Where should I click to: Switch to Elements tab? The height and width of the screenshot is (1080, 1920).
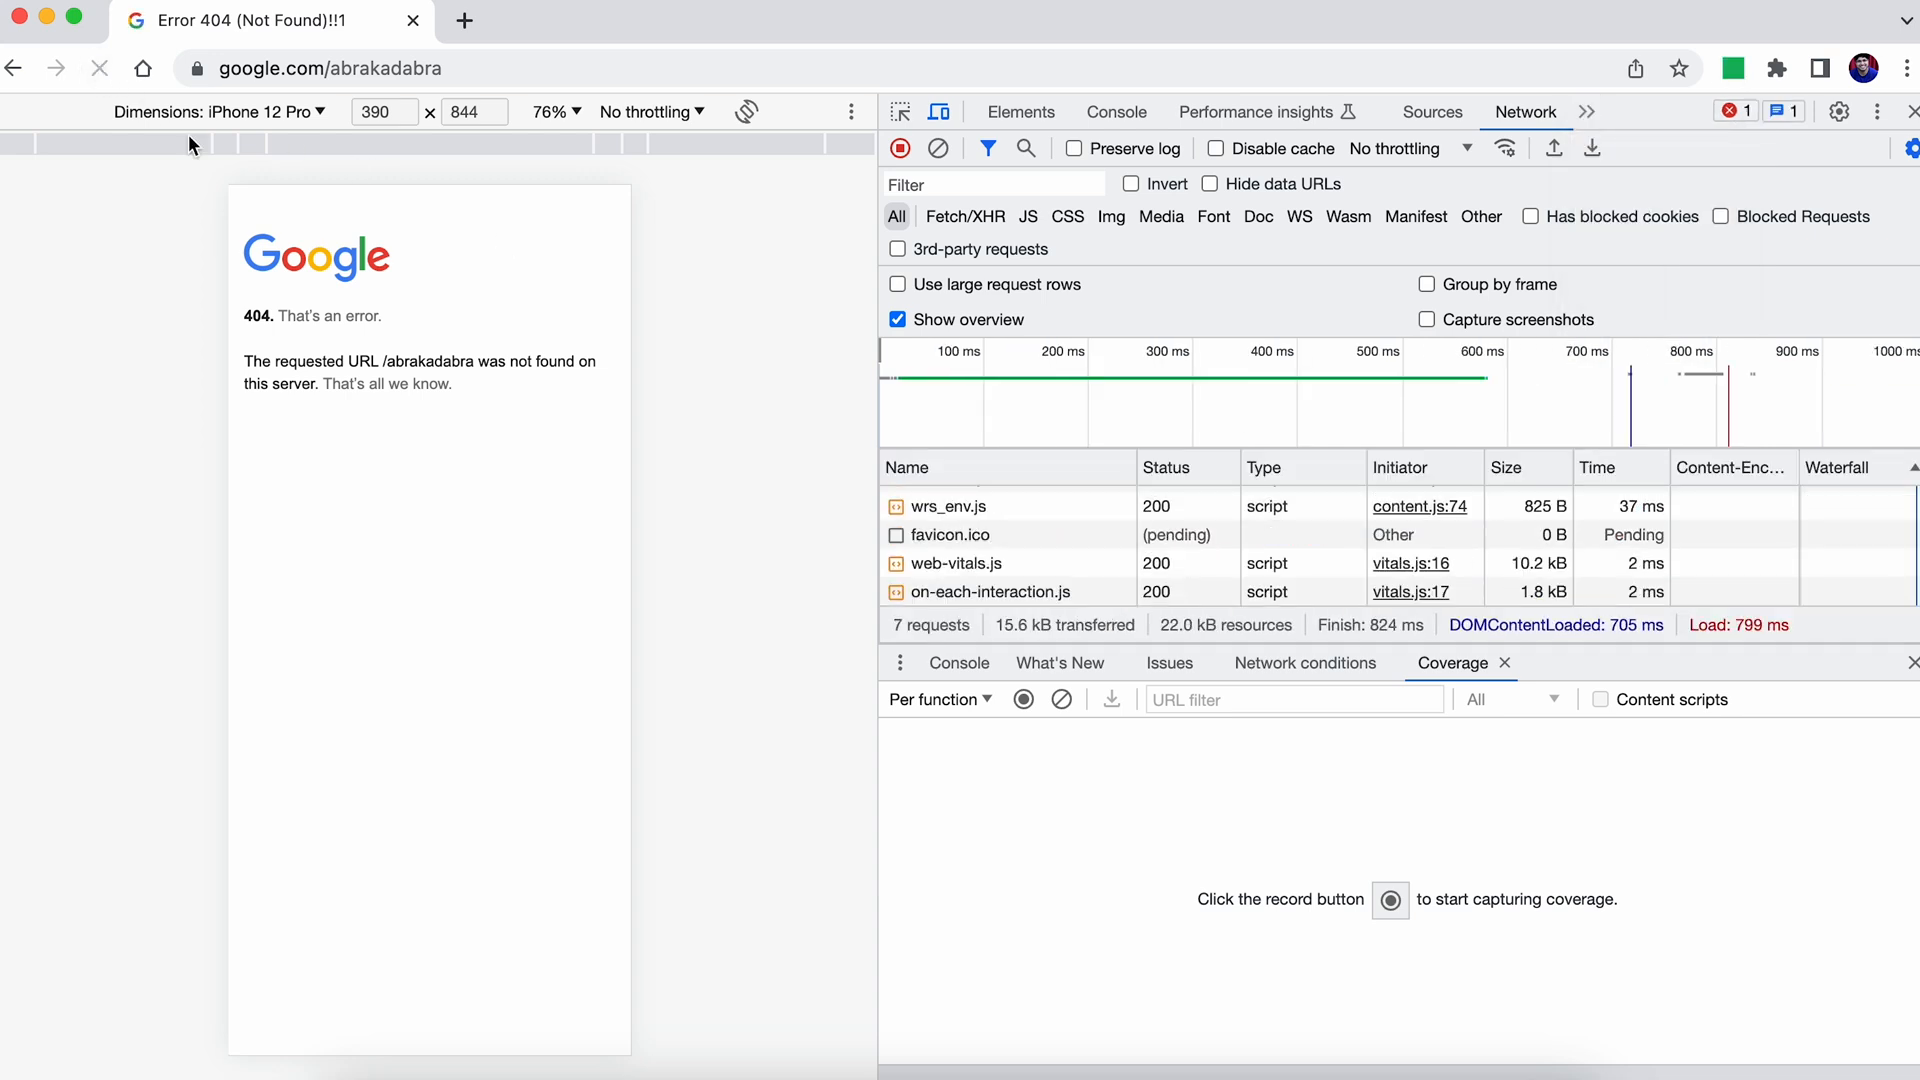1021,112
